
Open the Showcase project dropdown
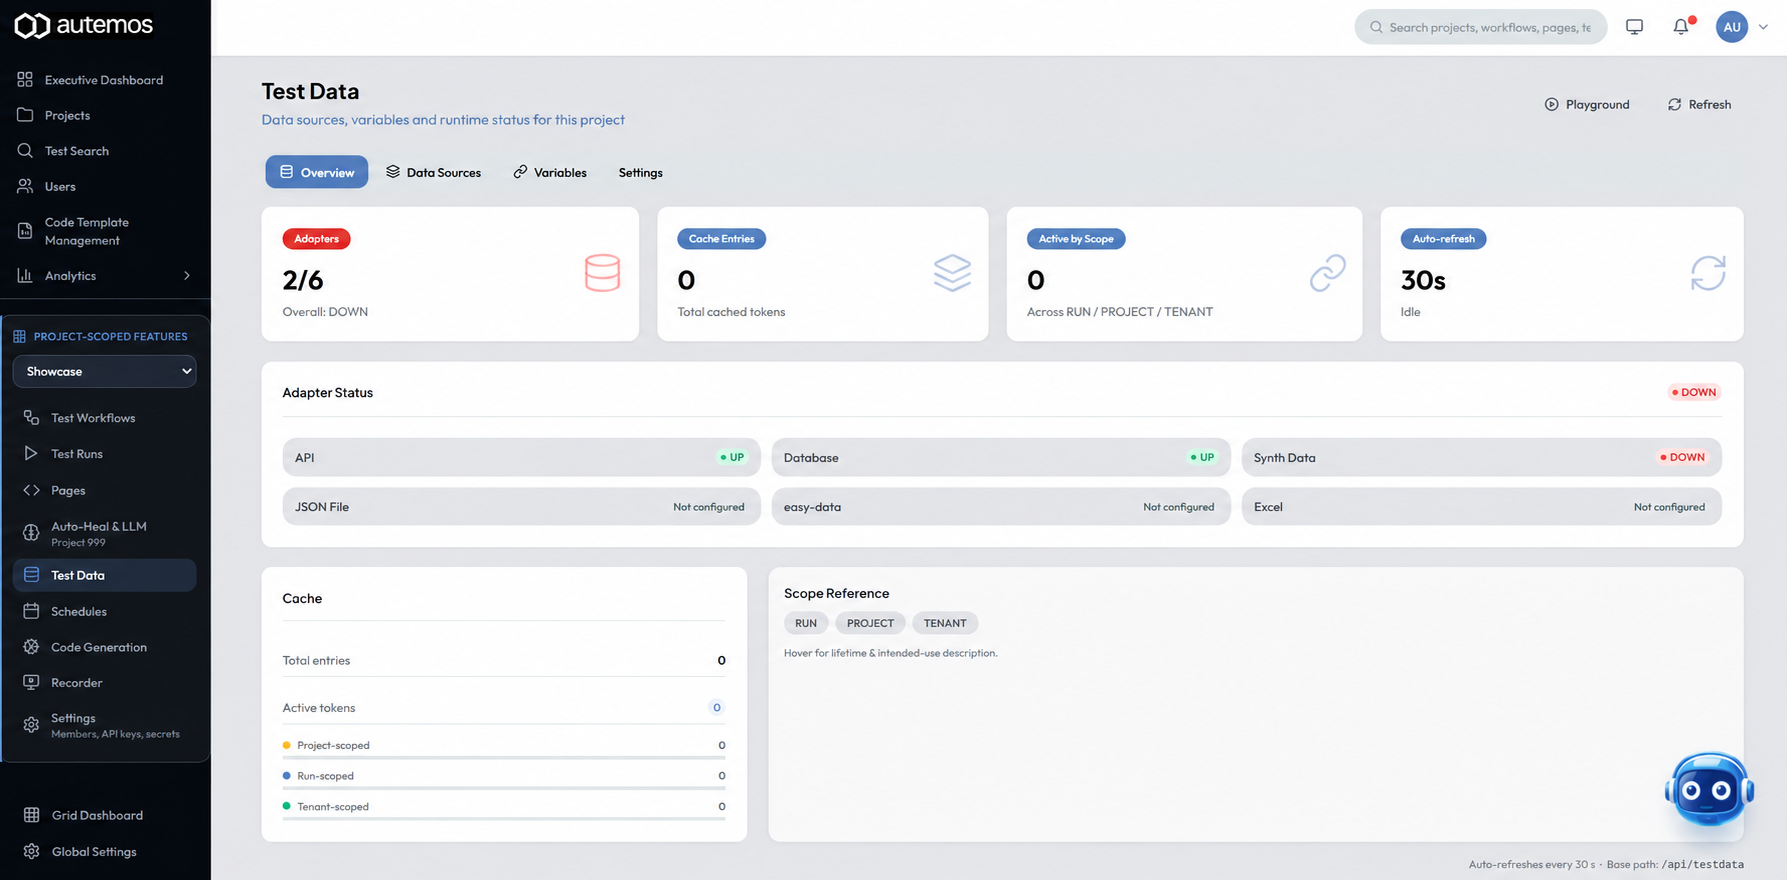[x=104, y=371]
